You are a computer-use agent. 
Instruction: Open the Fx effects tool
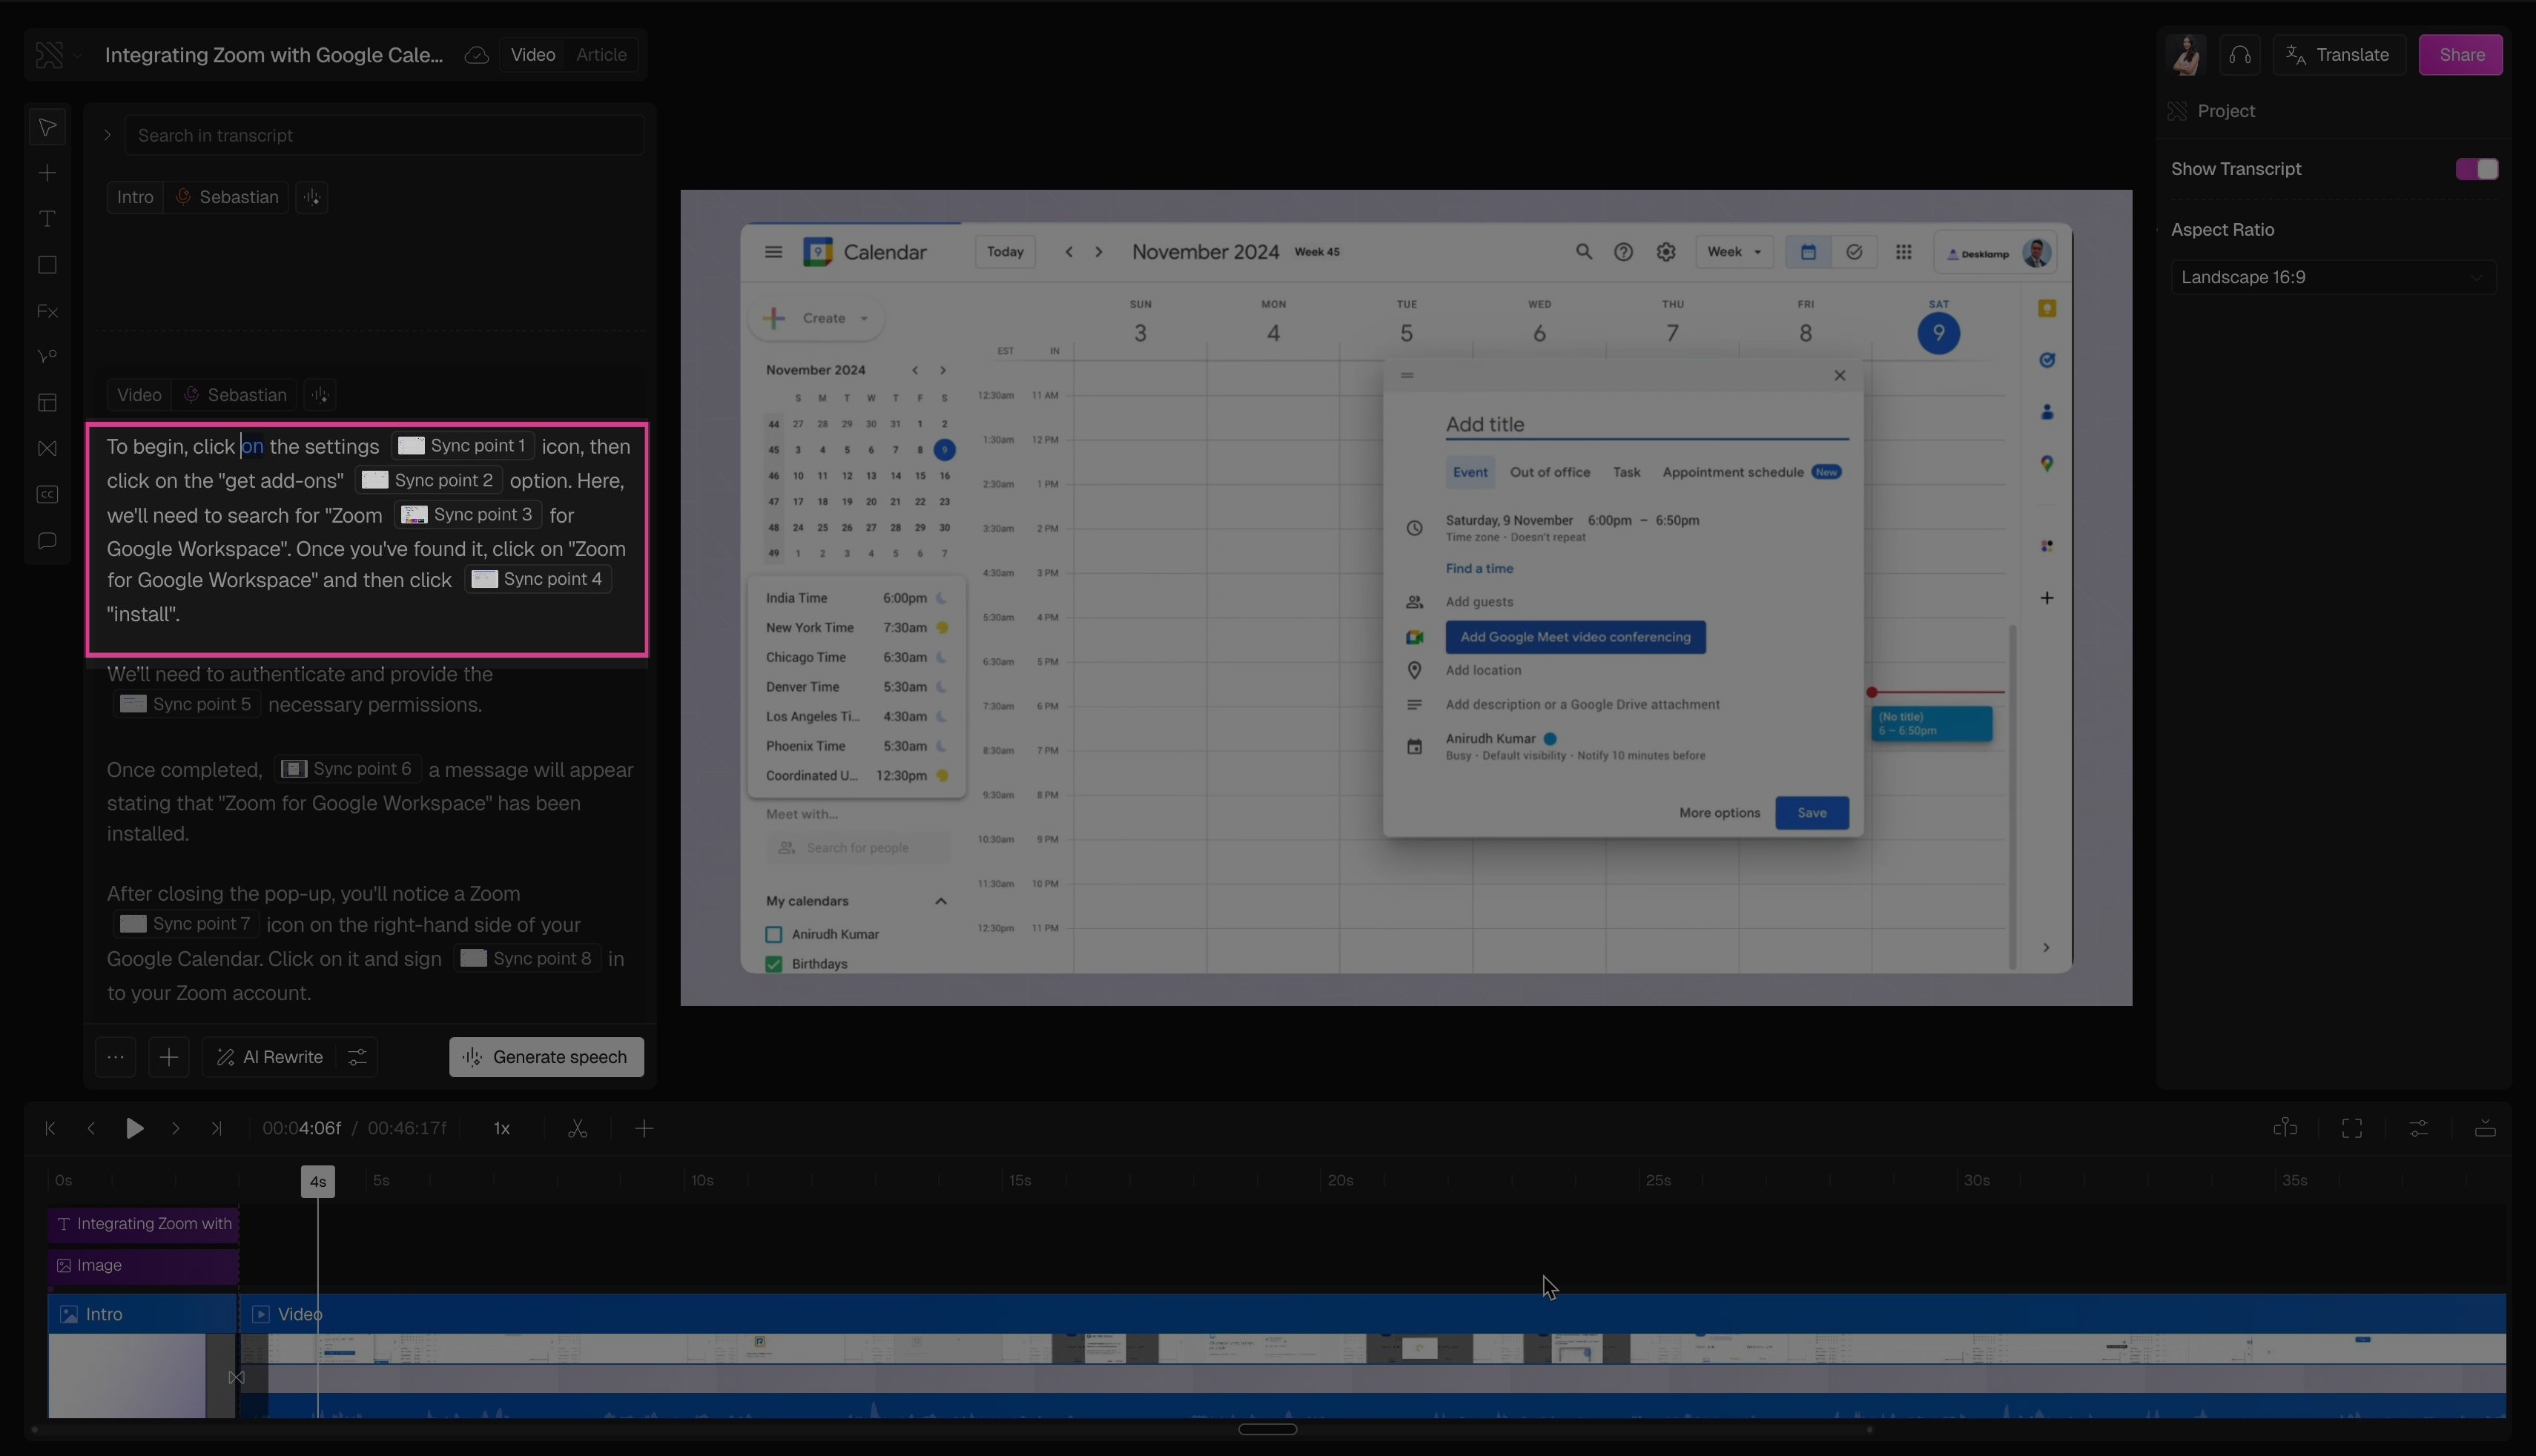[x=47, y=311]
